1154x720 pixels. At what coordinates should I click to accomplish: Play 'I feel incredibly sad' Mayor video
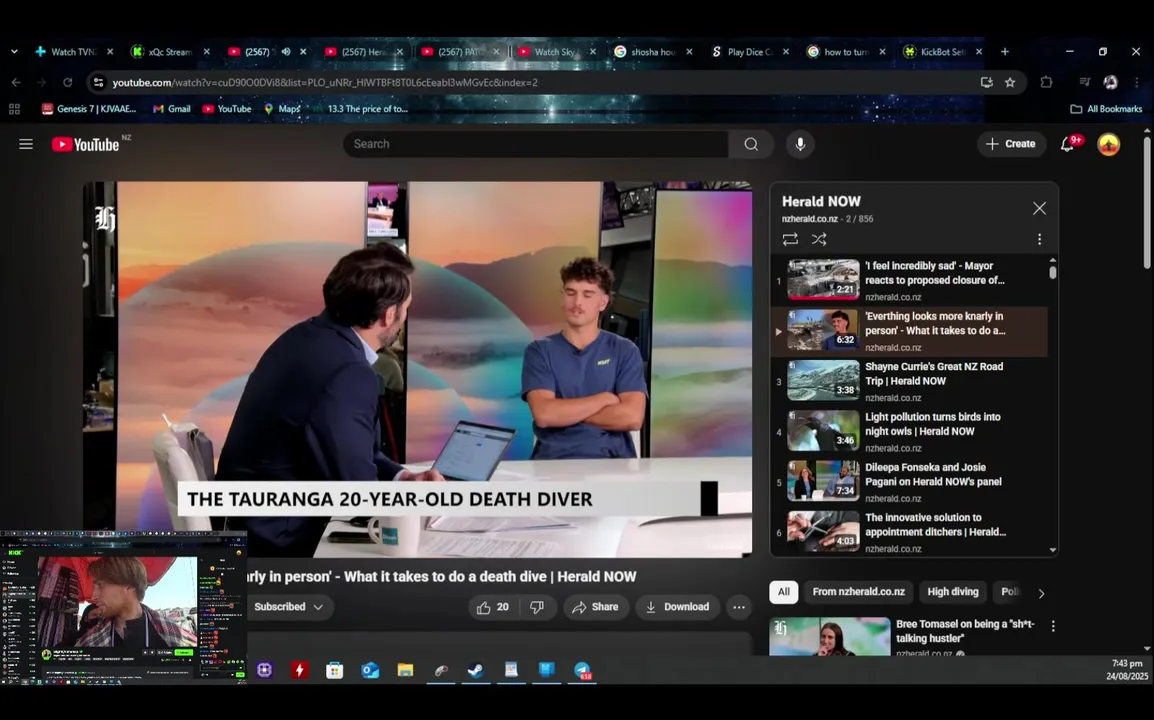pos(909,280)
